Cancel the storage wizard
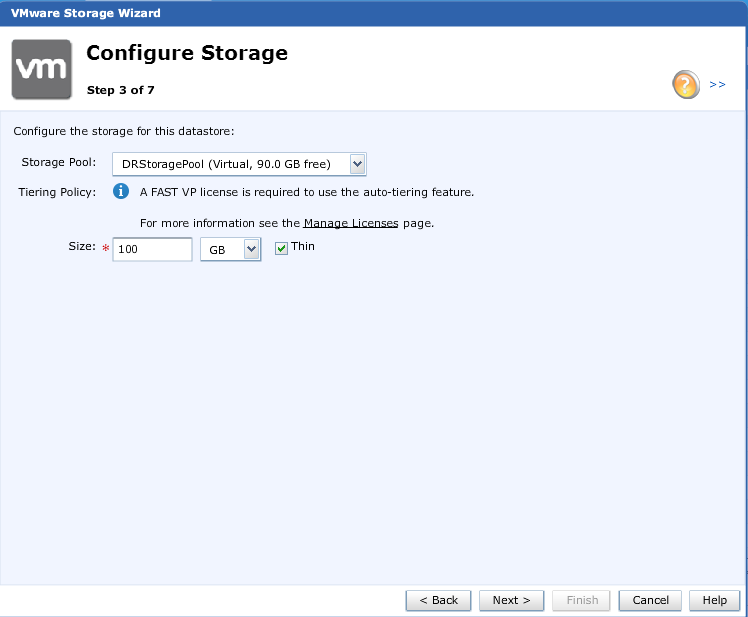 click(650, 600)
